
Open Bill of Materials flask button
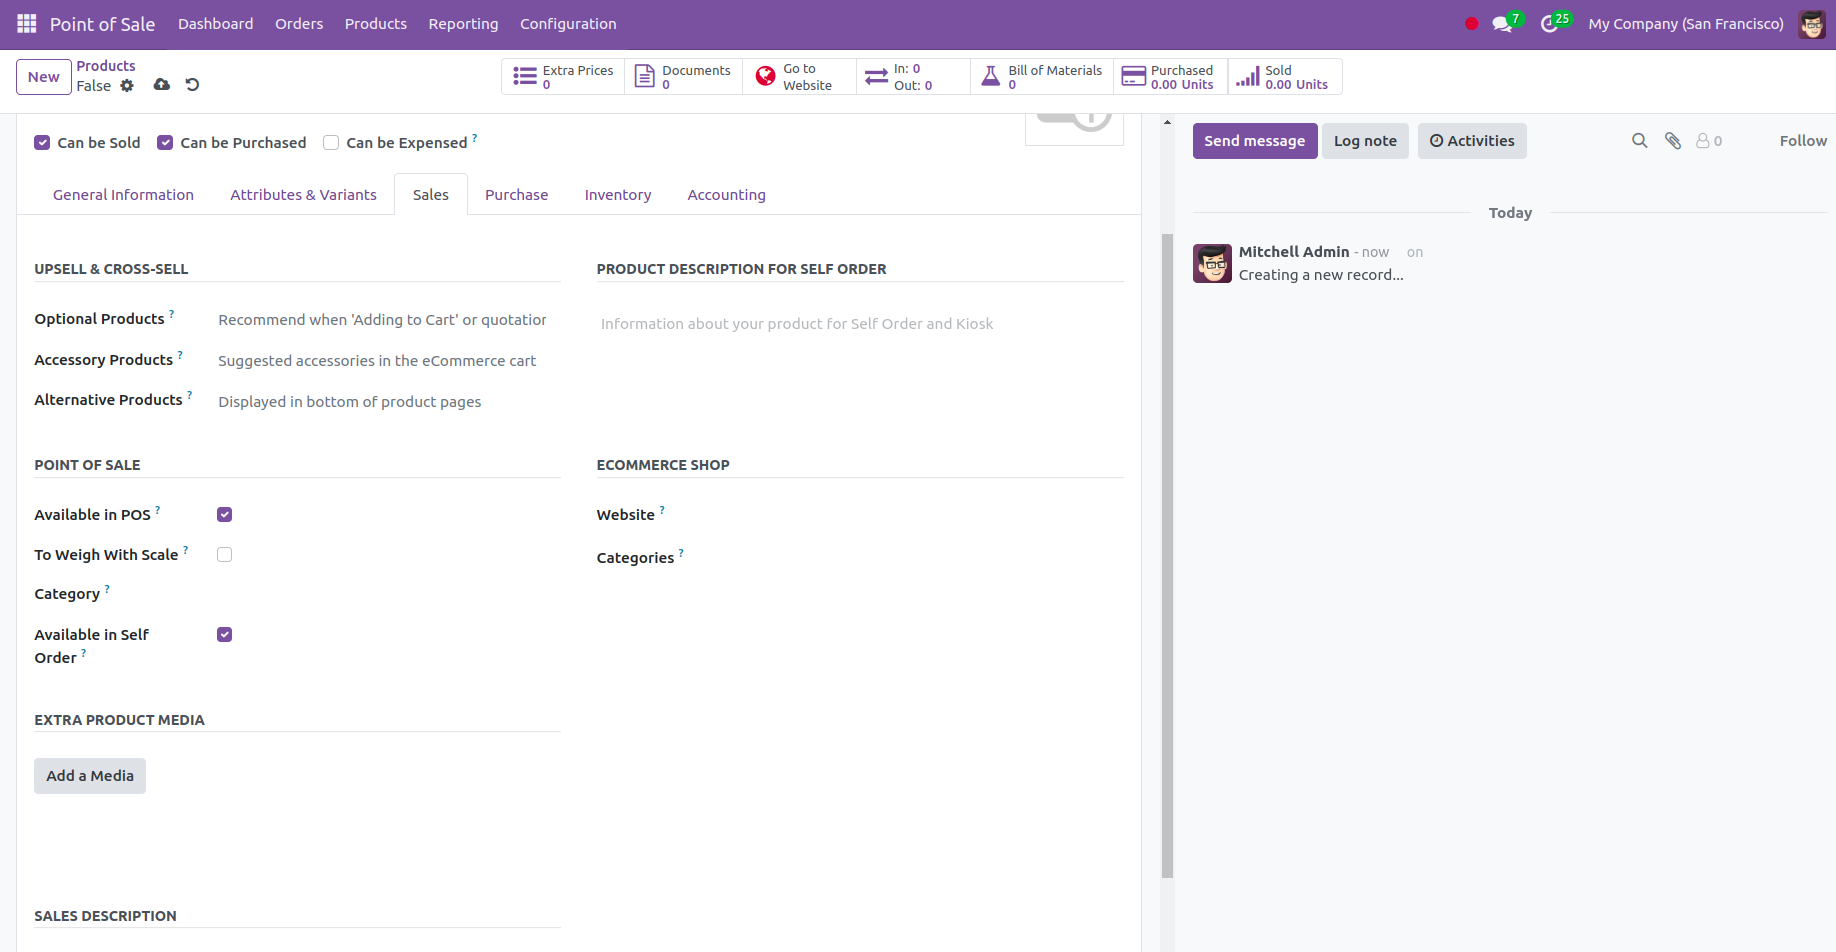1042,77
